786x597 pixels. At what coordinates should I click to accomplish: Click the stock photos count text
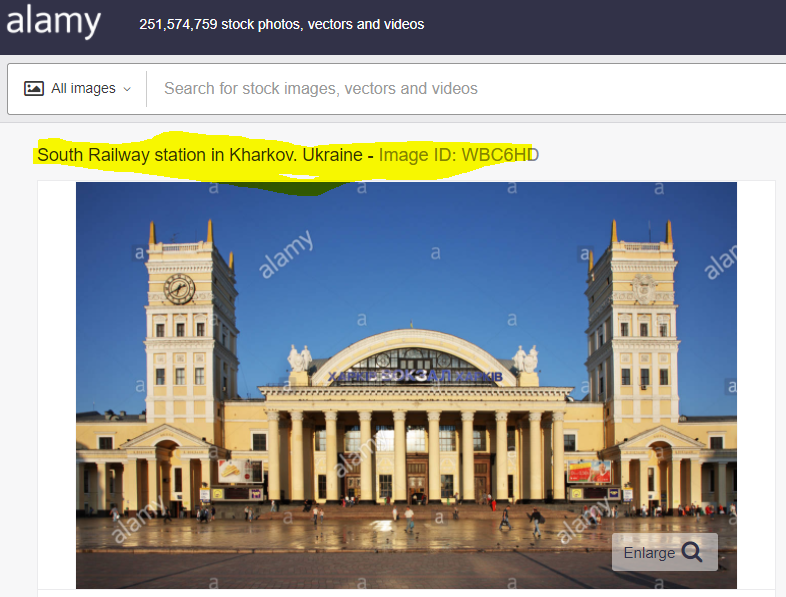click(281, 24)
